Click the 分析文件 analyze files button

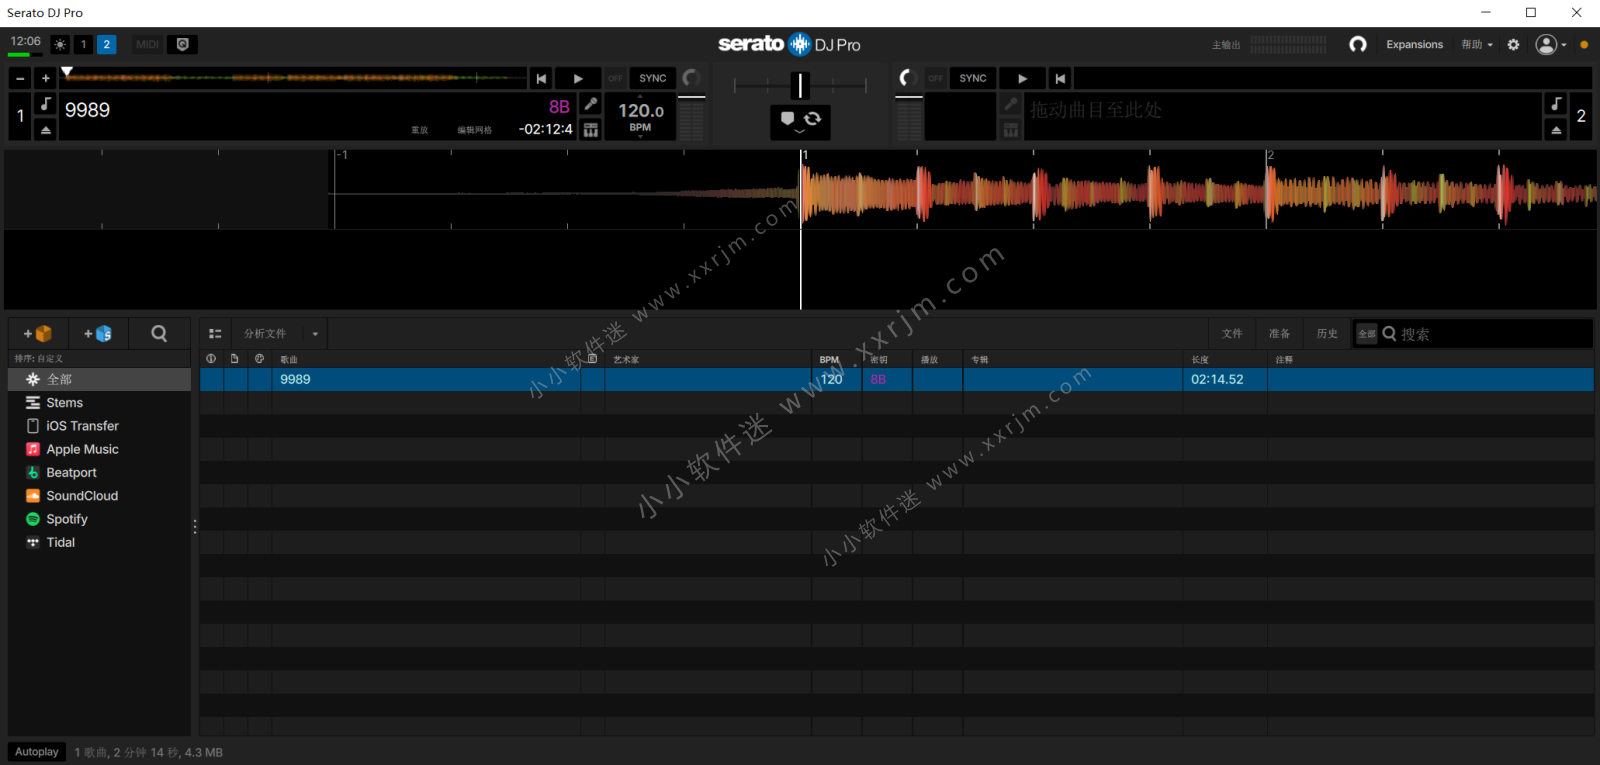(265, 334)
